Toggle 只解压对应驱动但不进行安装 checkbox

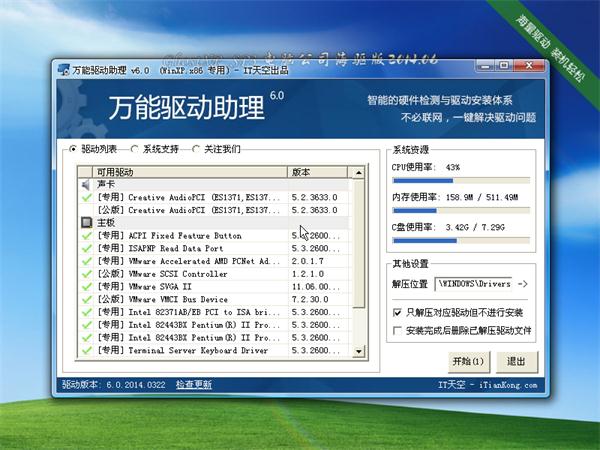[398, 313]
